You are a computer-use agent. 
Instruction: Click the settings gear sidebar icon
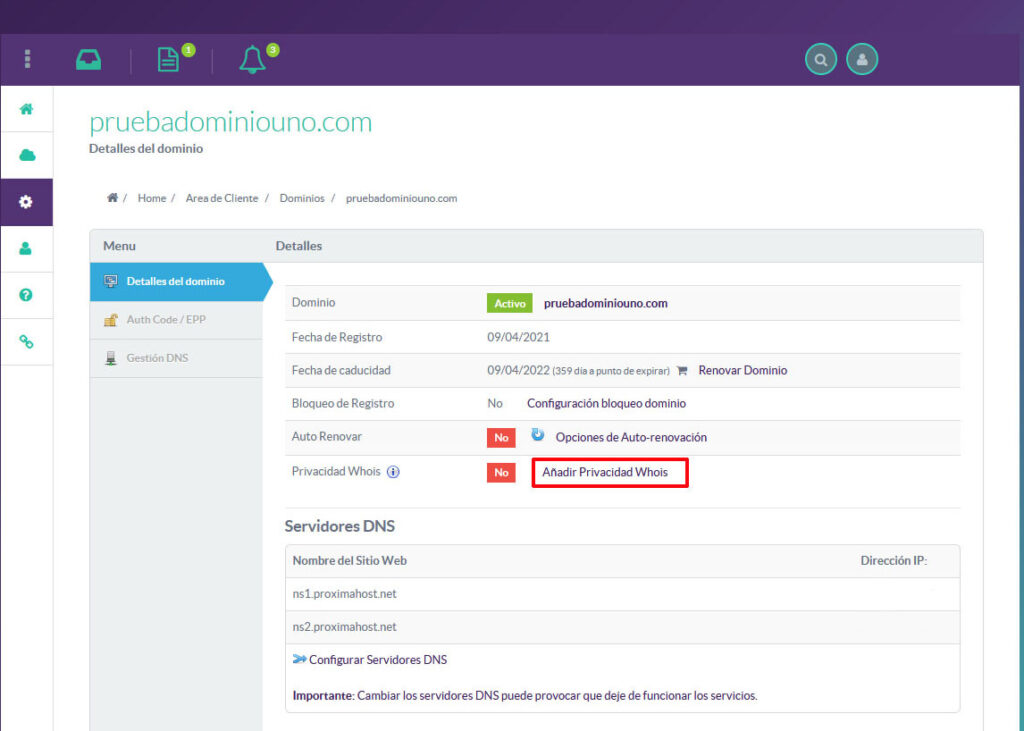tap(27, 202)
